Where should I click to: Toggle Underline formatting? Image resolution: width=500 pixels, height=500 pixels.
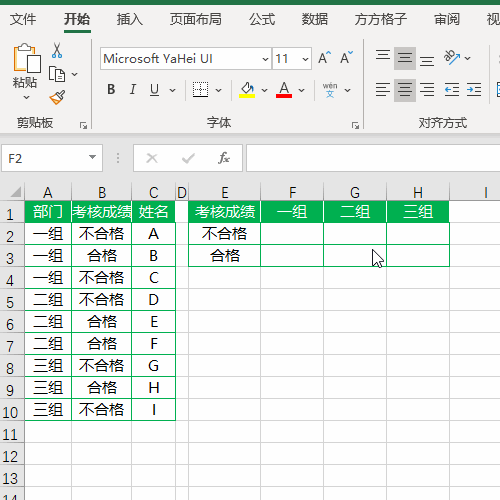point(154,90)
